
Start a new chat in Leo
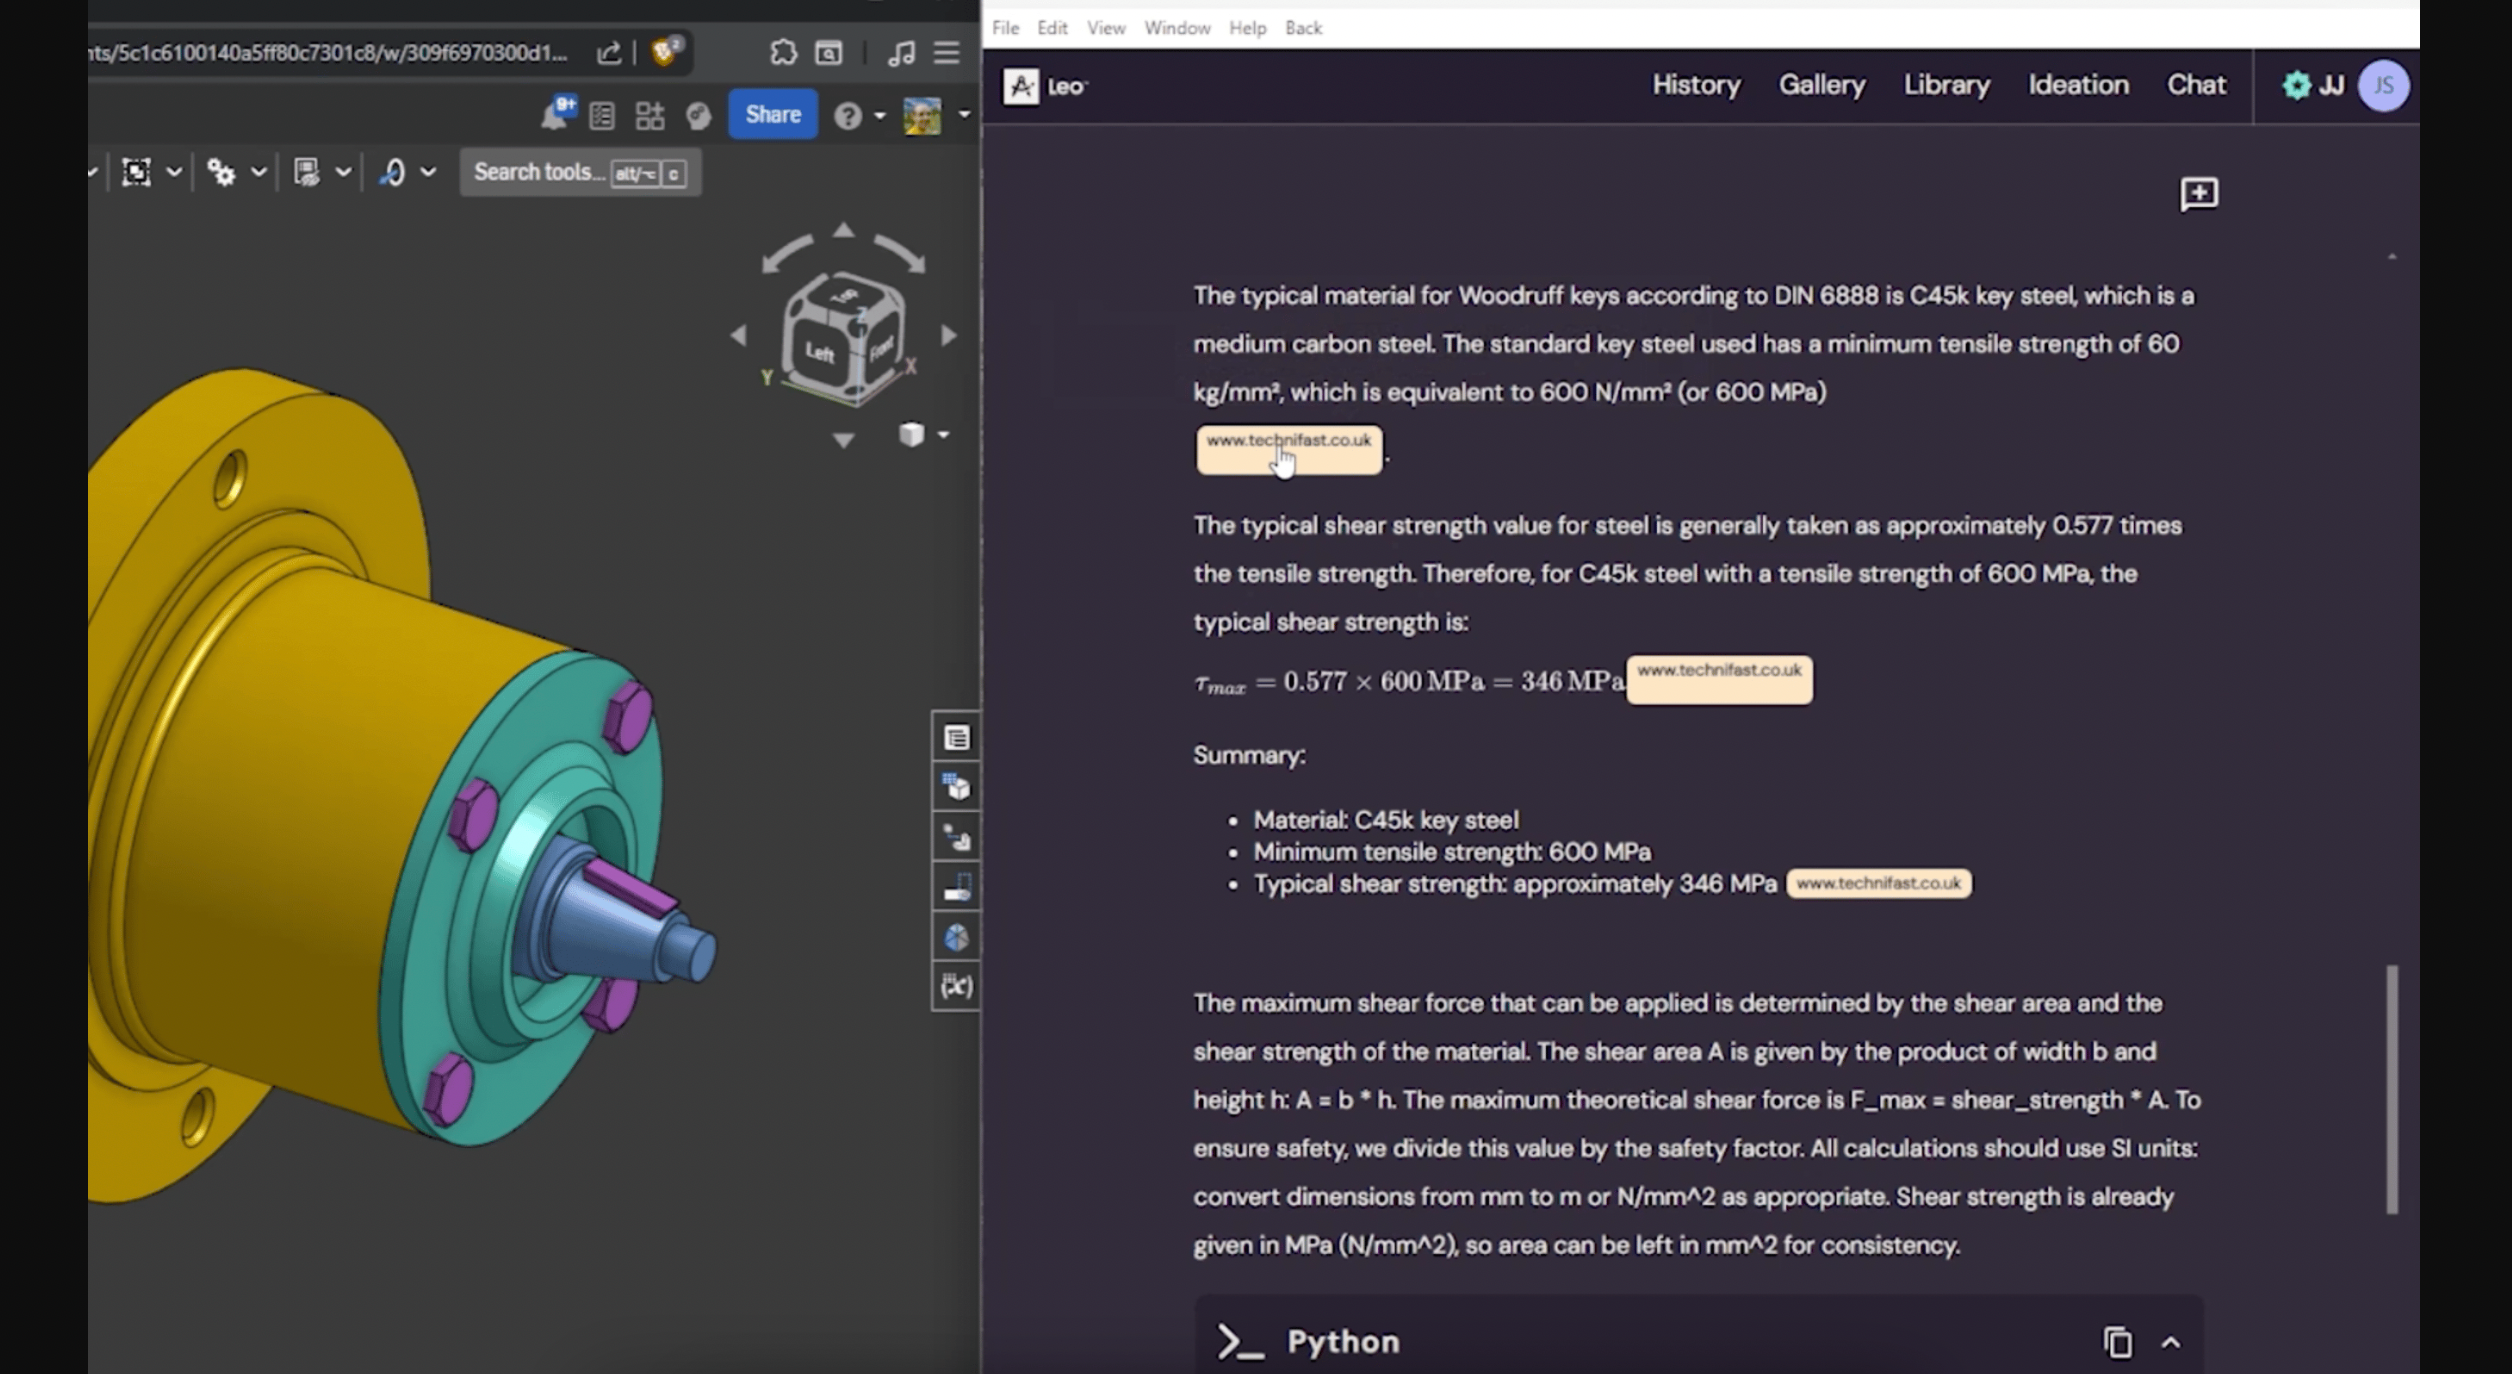(x=2198, y=194)
